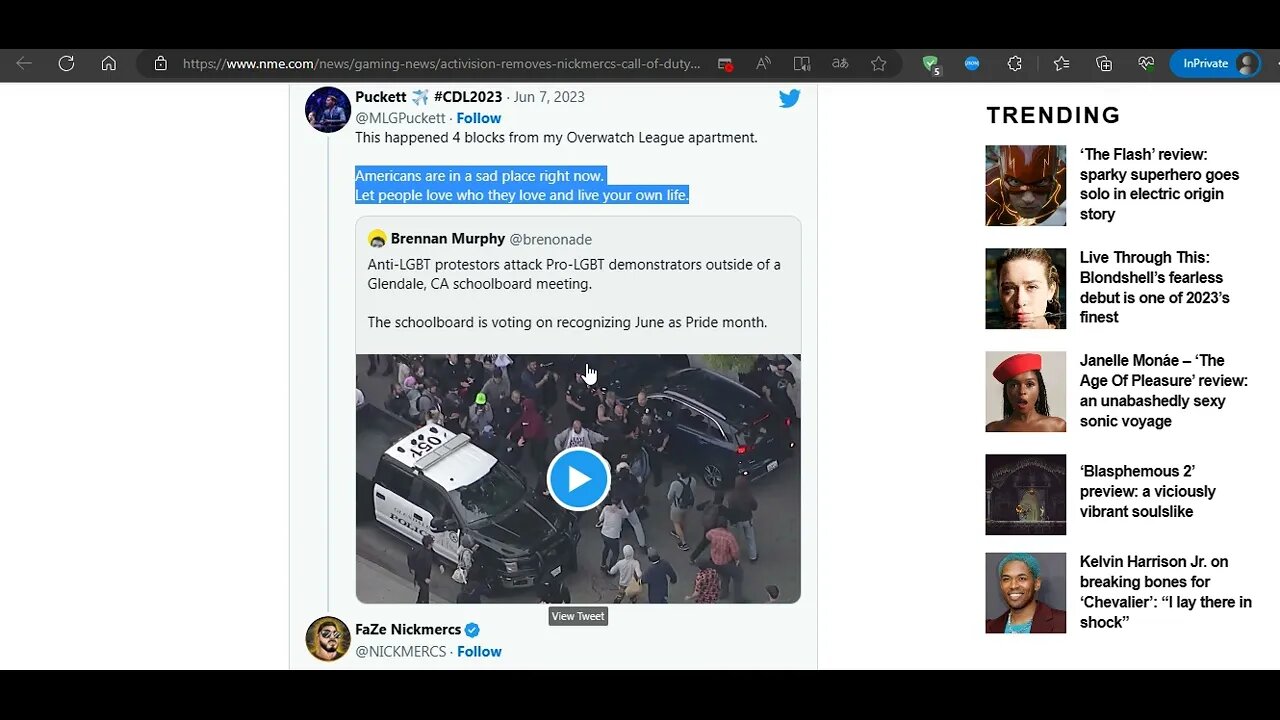Open the green shield extension icon
This screenshot has height=720, width=1280.
(931, 64)
